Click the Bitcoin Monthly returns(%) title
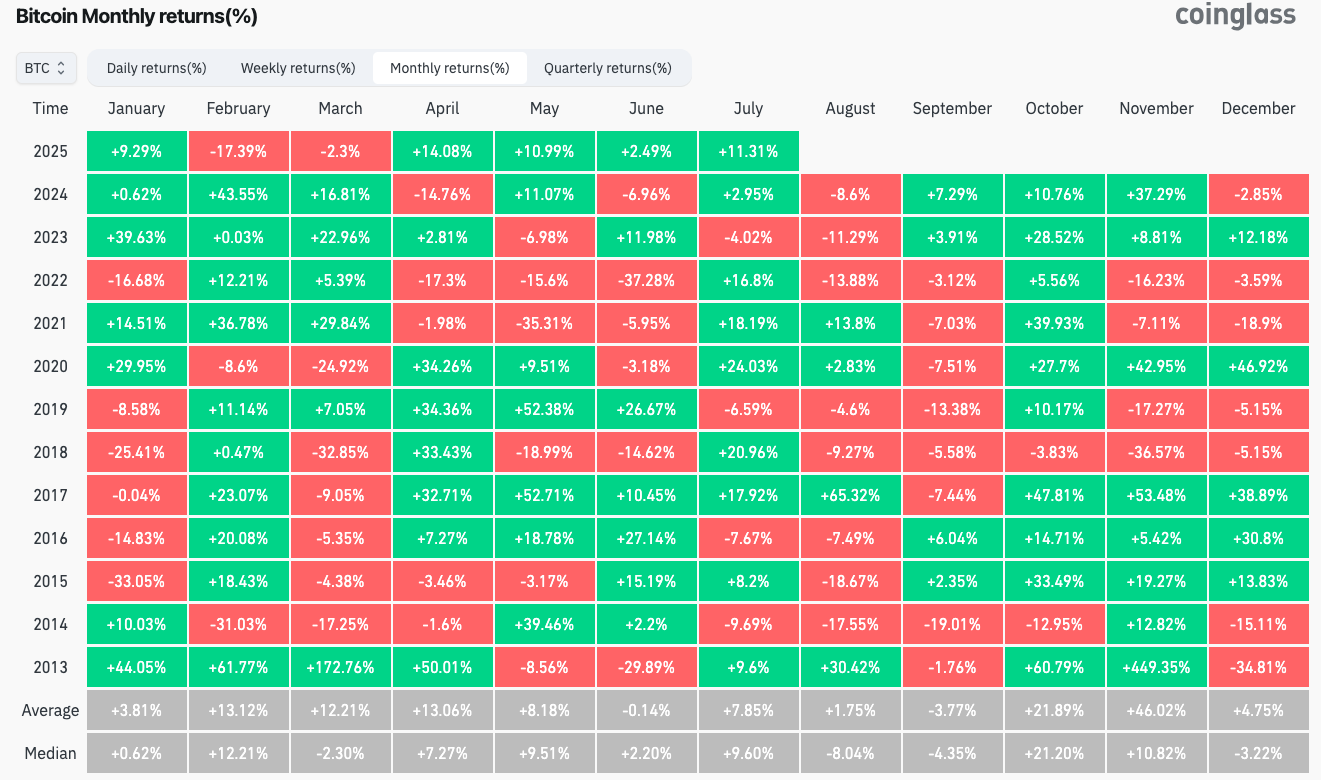 (x=137, y=16)
